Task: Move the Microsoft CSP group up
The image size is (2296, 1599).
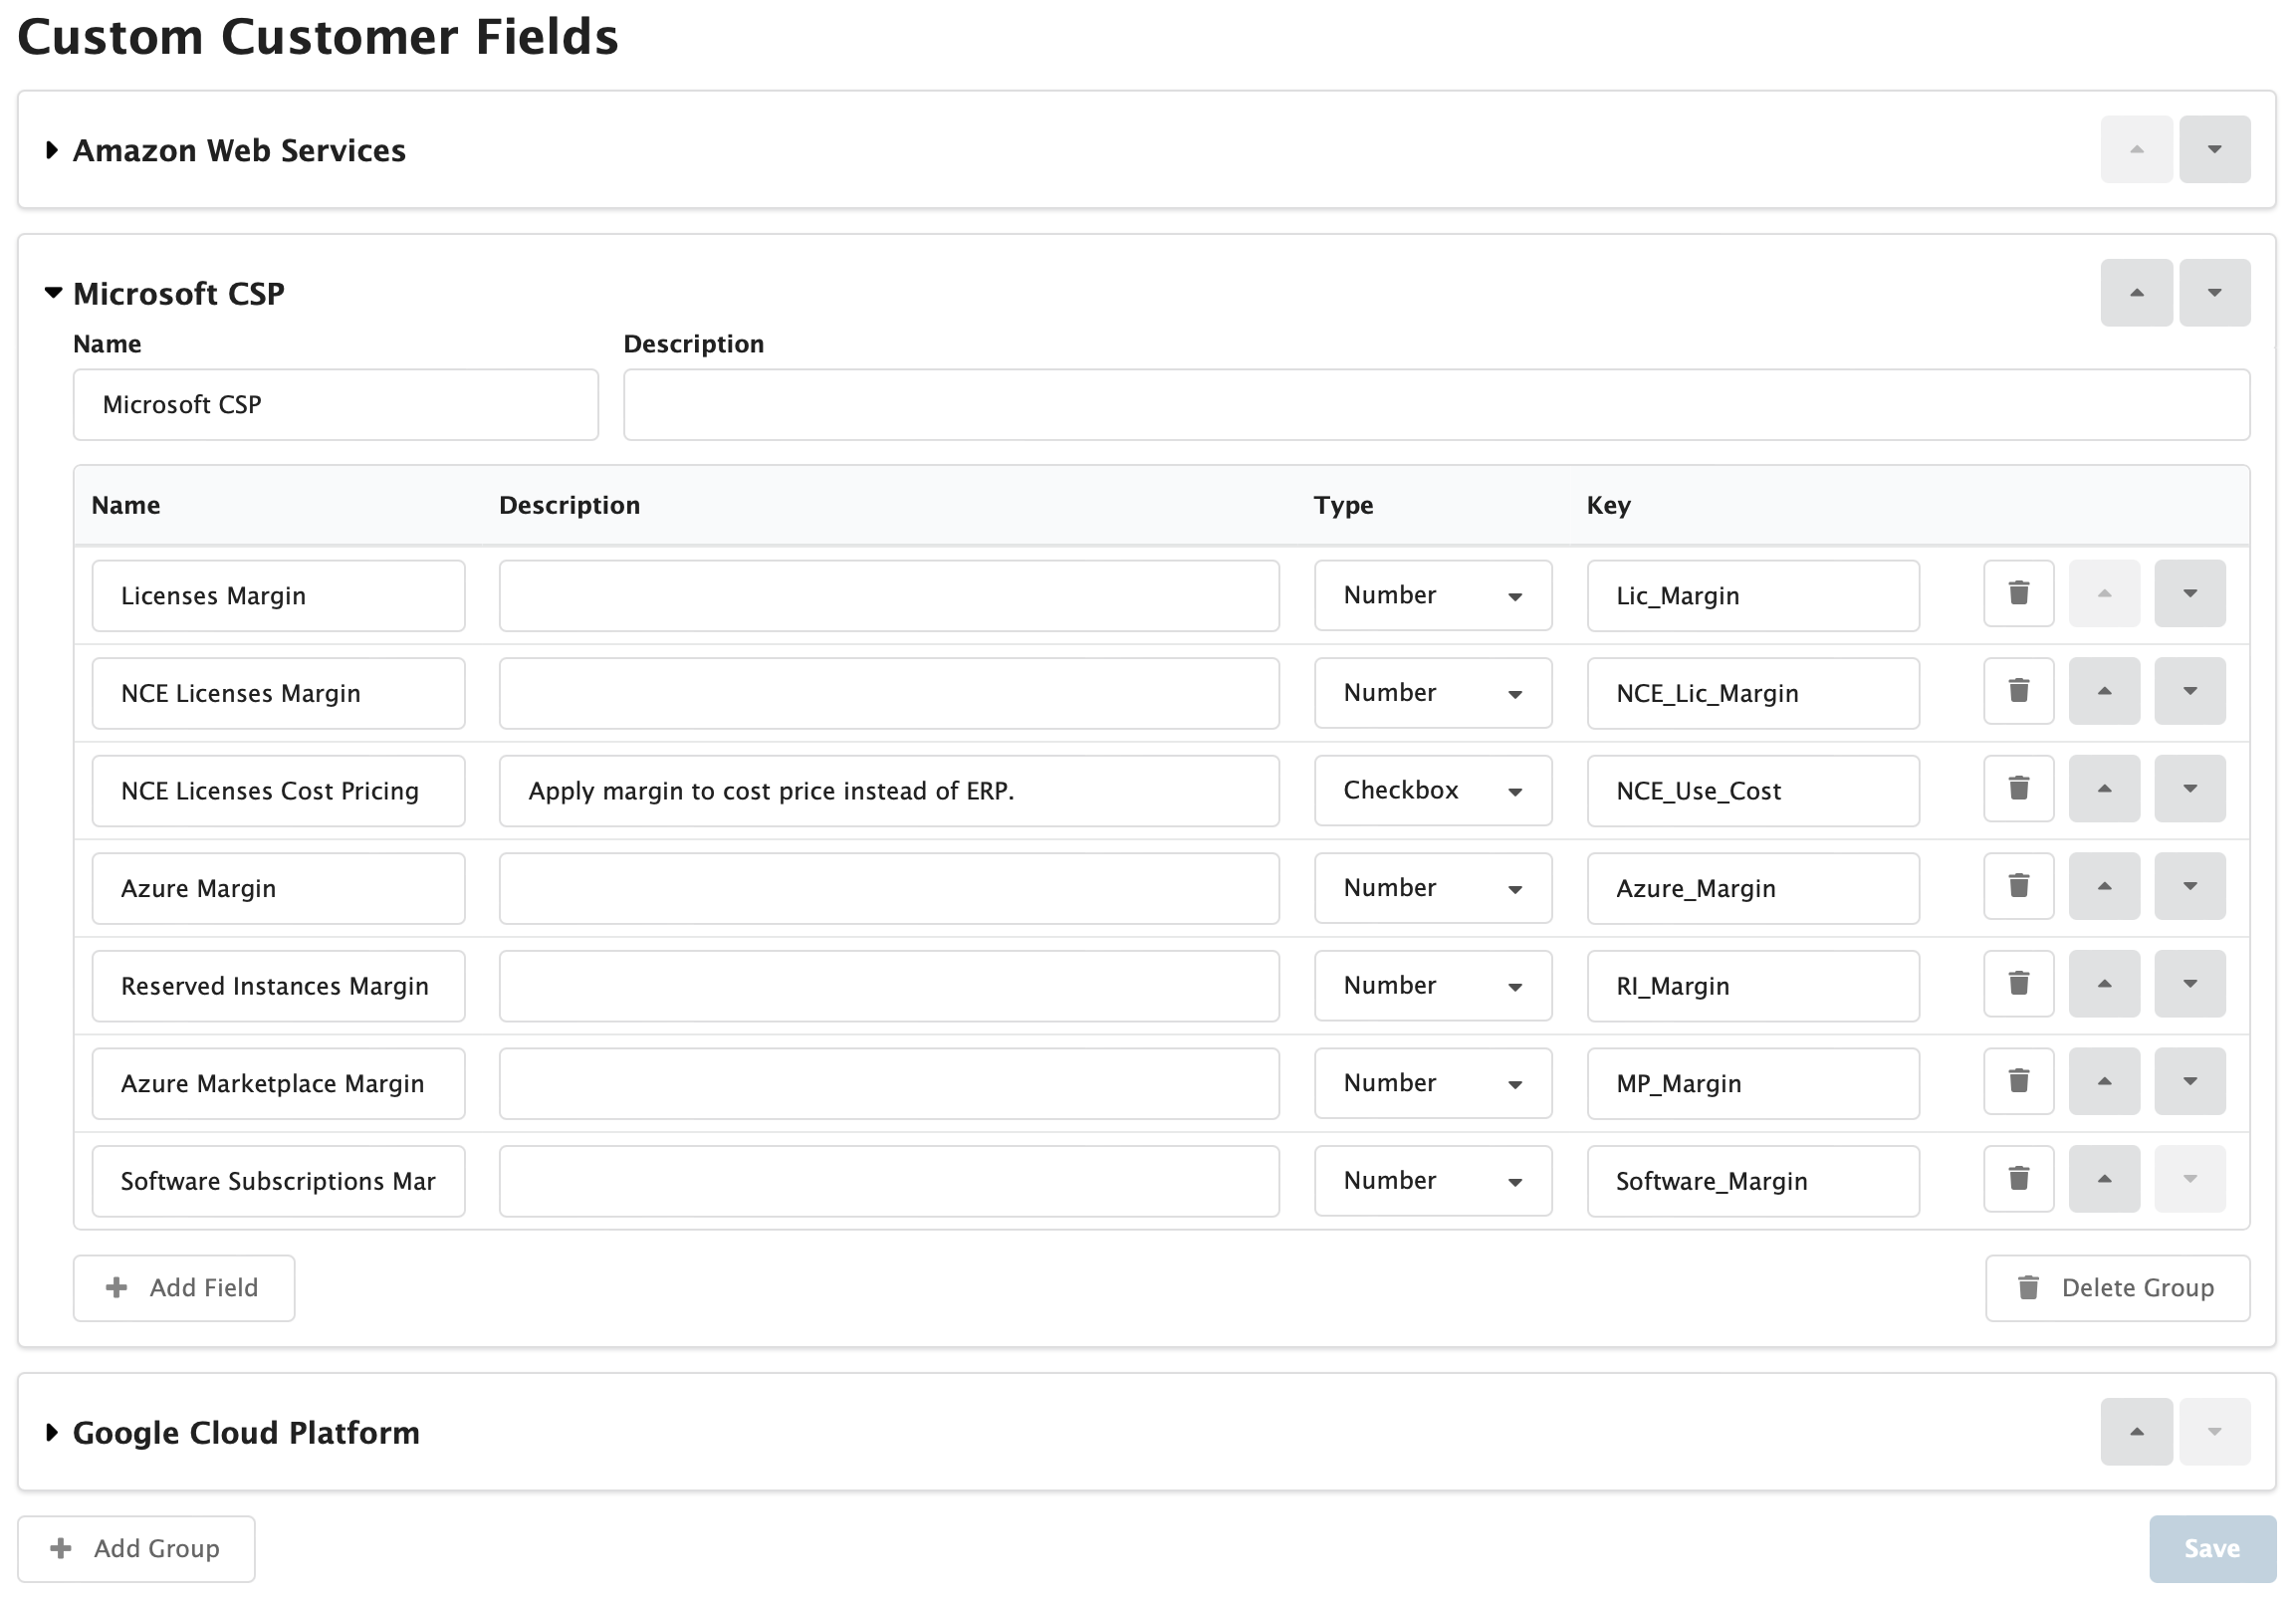Action: click(2136, 292)
